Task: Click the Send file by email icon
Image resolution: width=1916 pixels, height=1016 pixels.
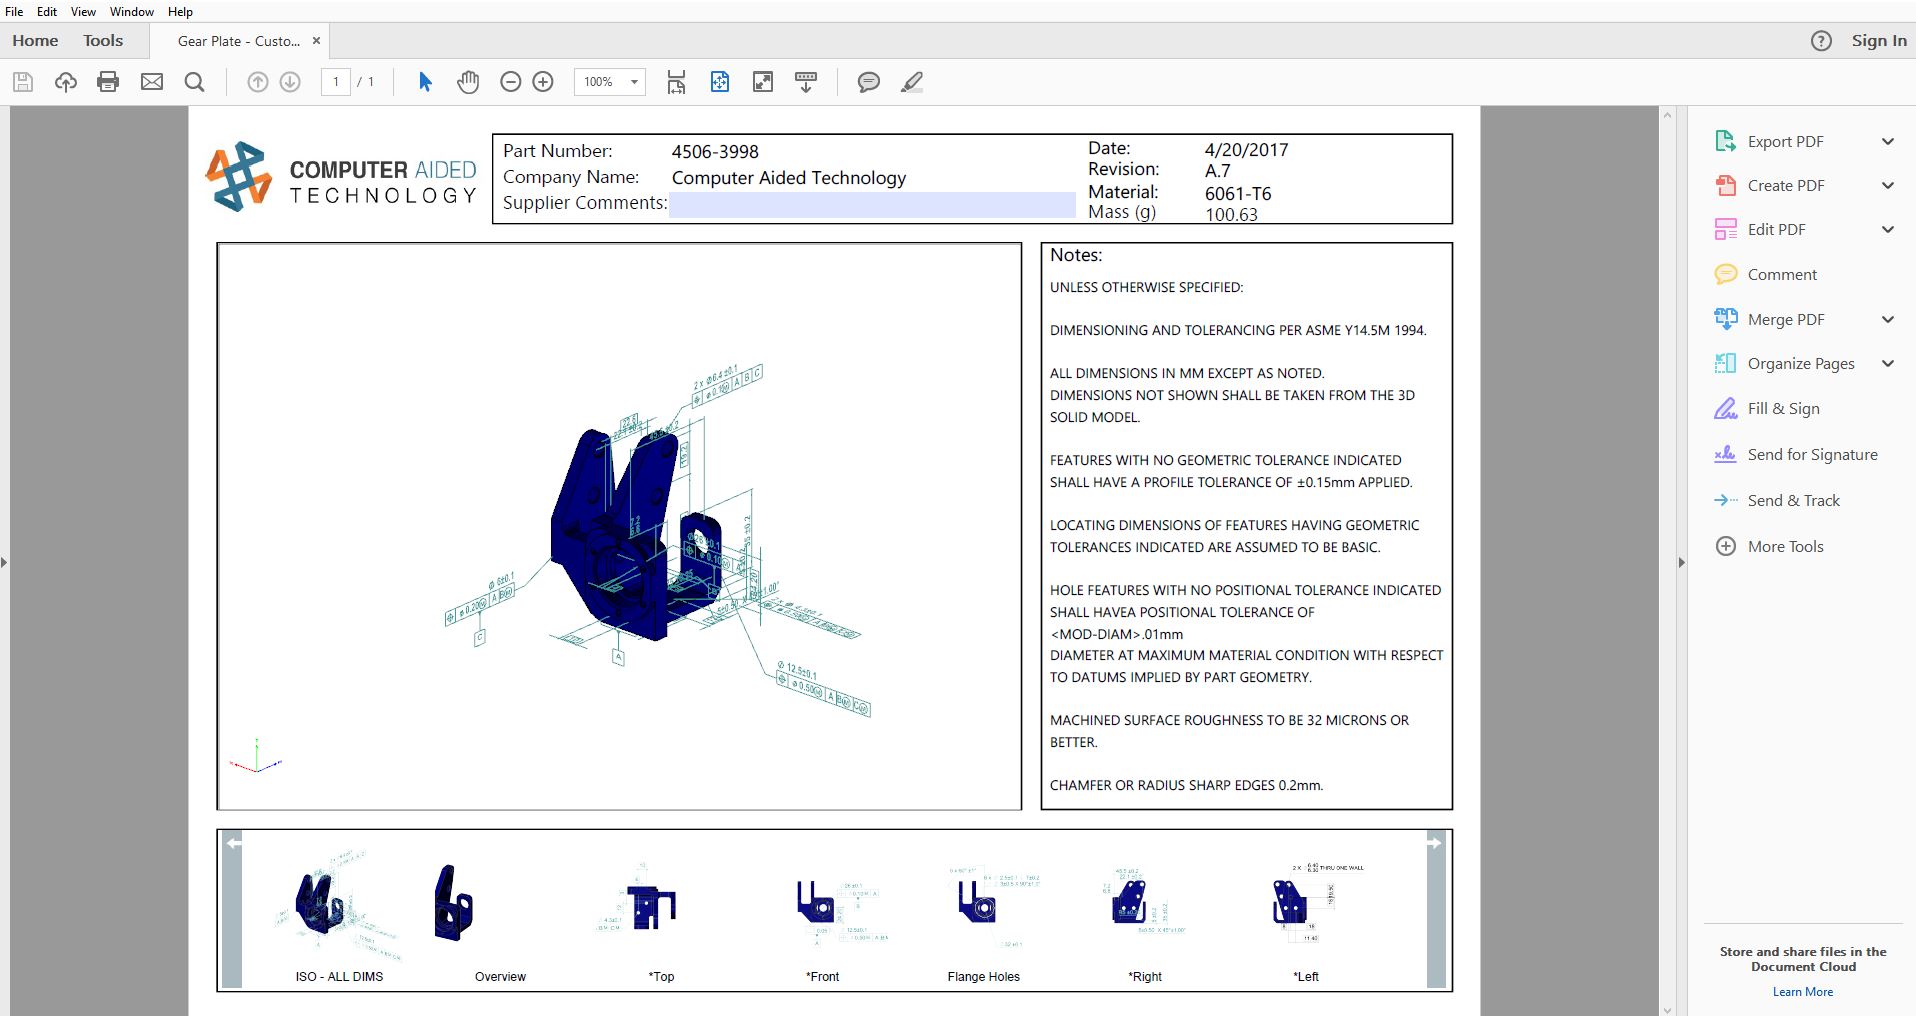Action: 152,82
